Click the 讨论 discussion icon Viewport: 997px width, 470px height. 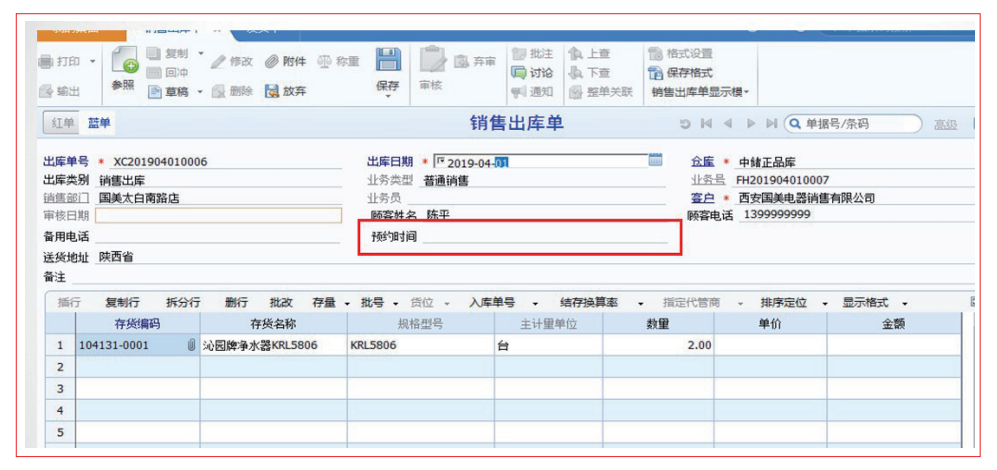click(x=518, y=73)
